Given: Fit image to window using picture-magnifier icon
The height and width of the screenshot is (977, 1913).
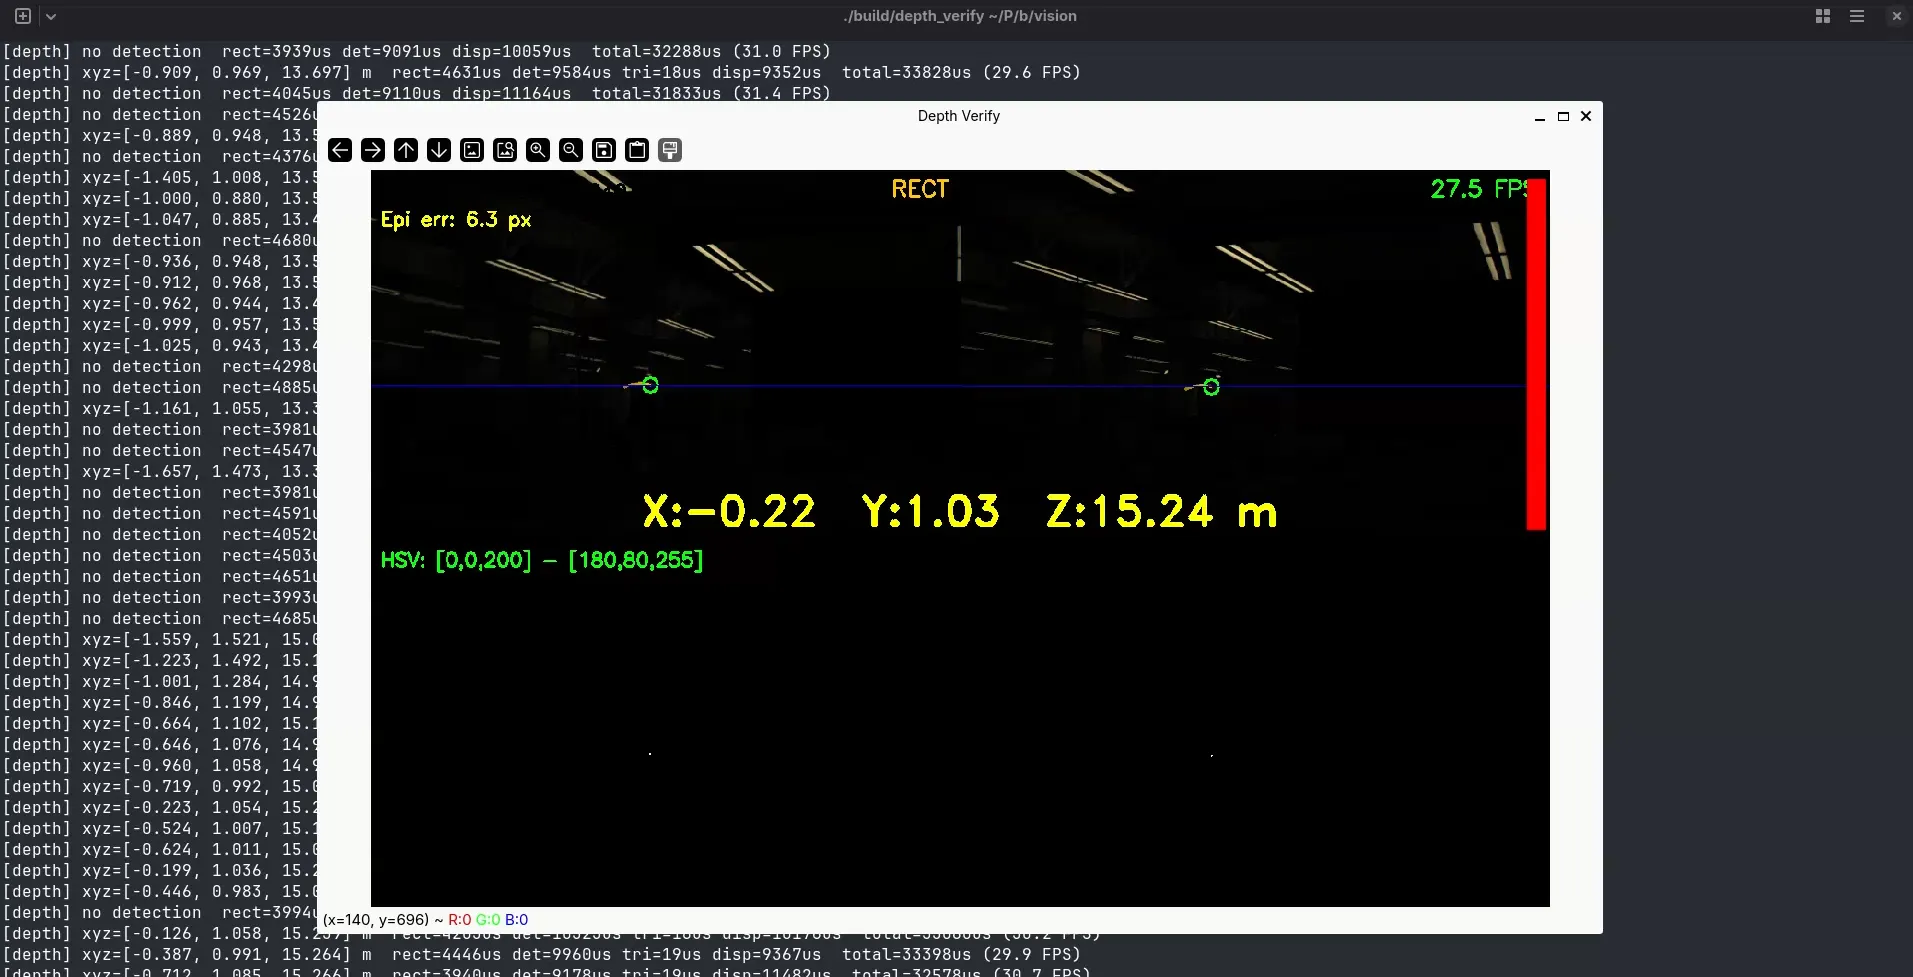Looking at the screenshot, I should (x=505, y=150).
